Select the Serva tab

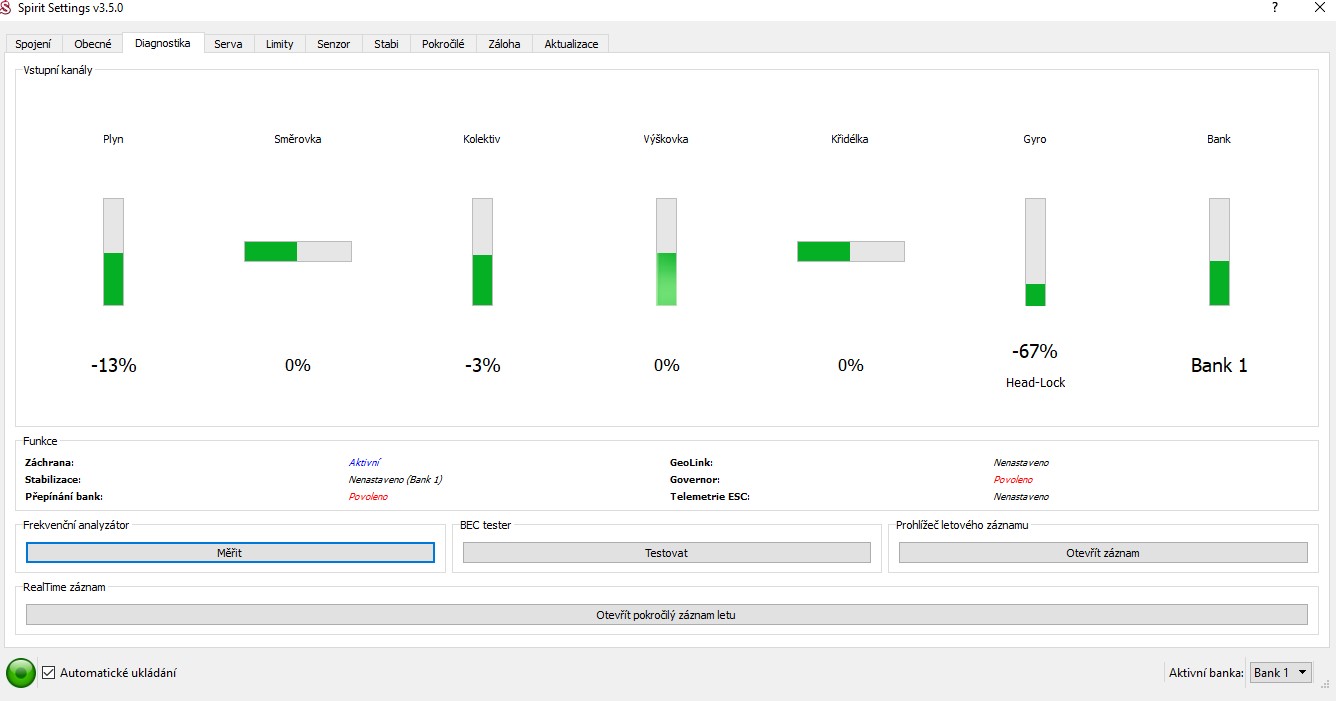228,44
